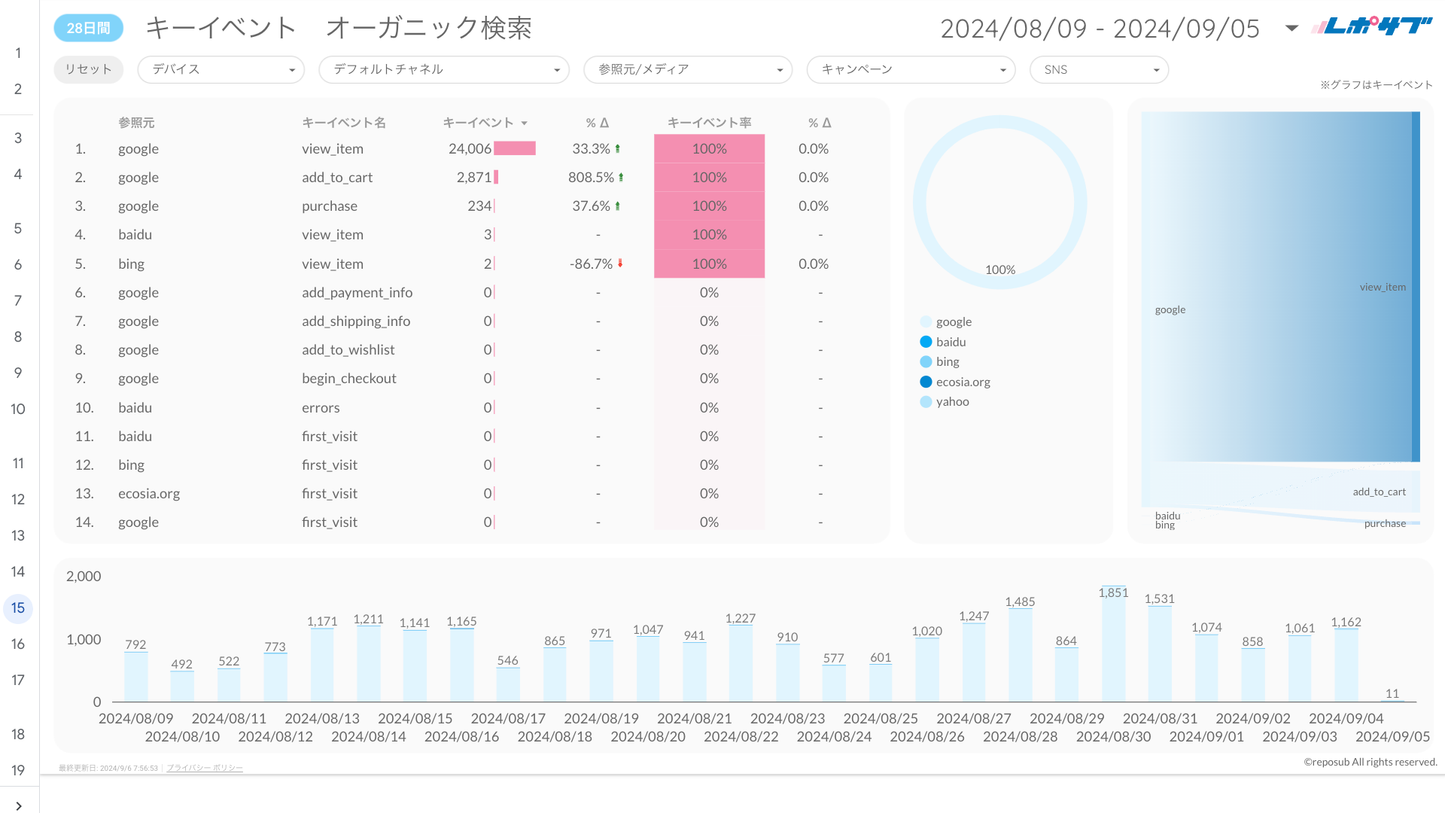Click the red down arrow in the bing row
Viewport: 1445px width, 813px height.
tap(621, 264)
